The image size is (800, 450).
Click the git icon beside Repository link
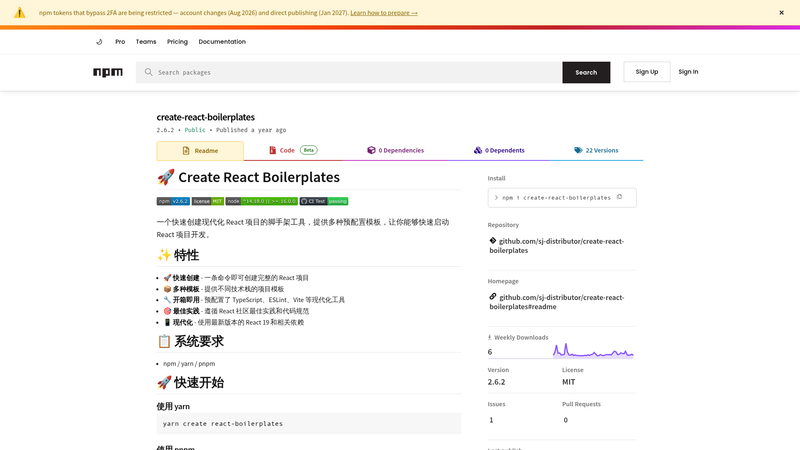[x=493, y=241]
